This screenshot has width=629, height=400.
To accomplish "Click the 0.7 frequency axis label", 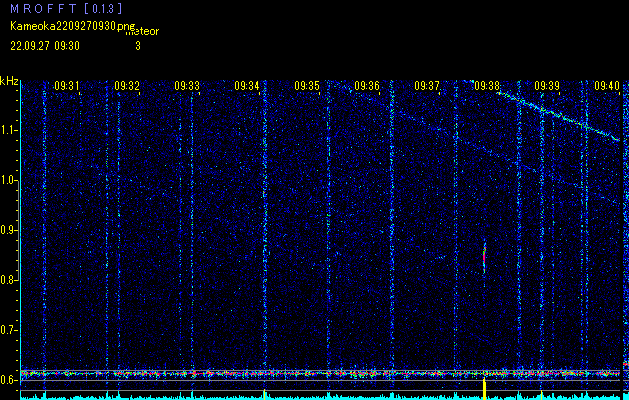I will point(8,330).
